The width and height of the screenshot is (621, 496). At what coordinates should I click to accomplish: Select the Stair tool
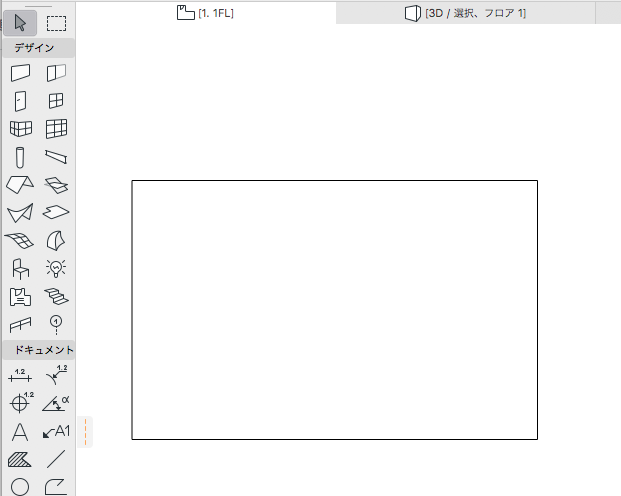tap(56, 296)
